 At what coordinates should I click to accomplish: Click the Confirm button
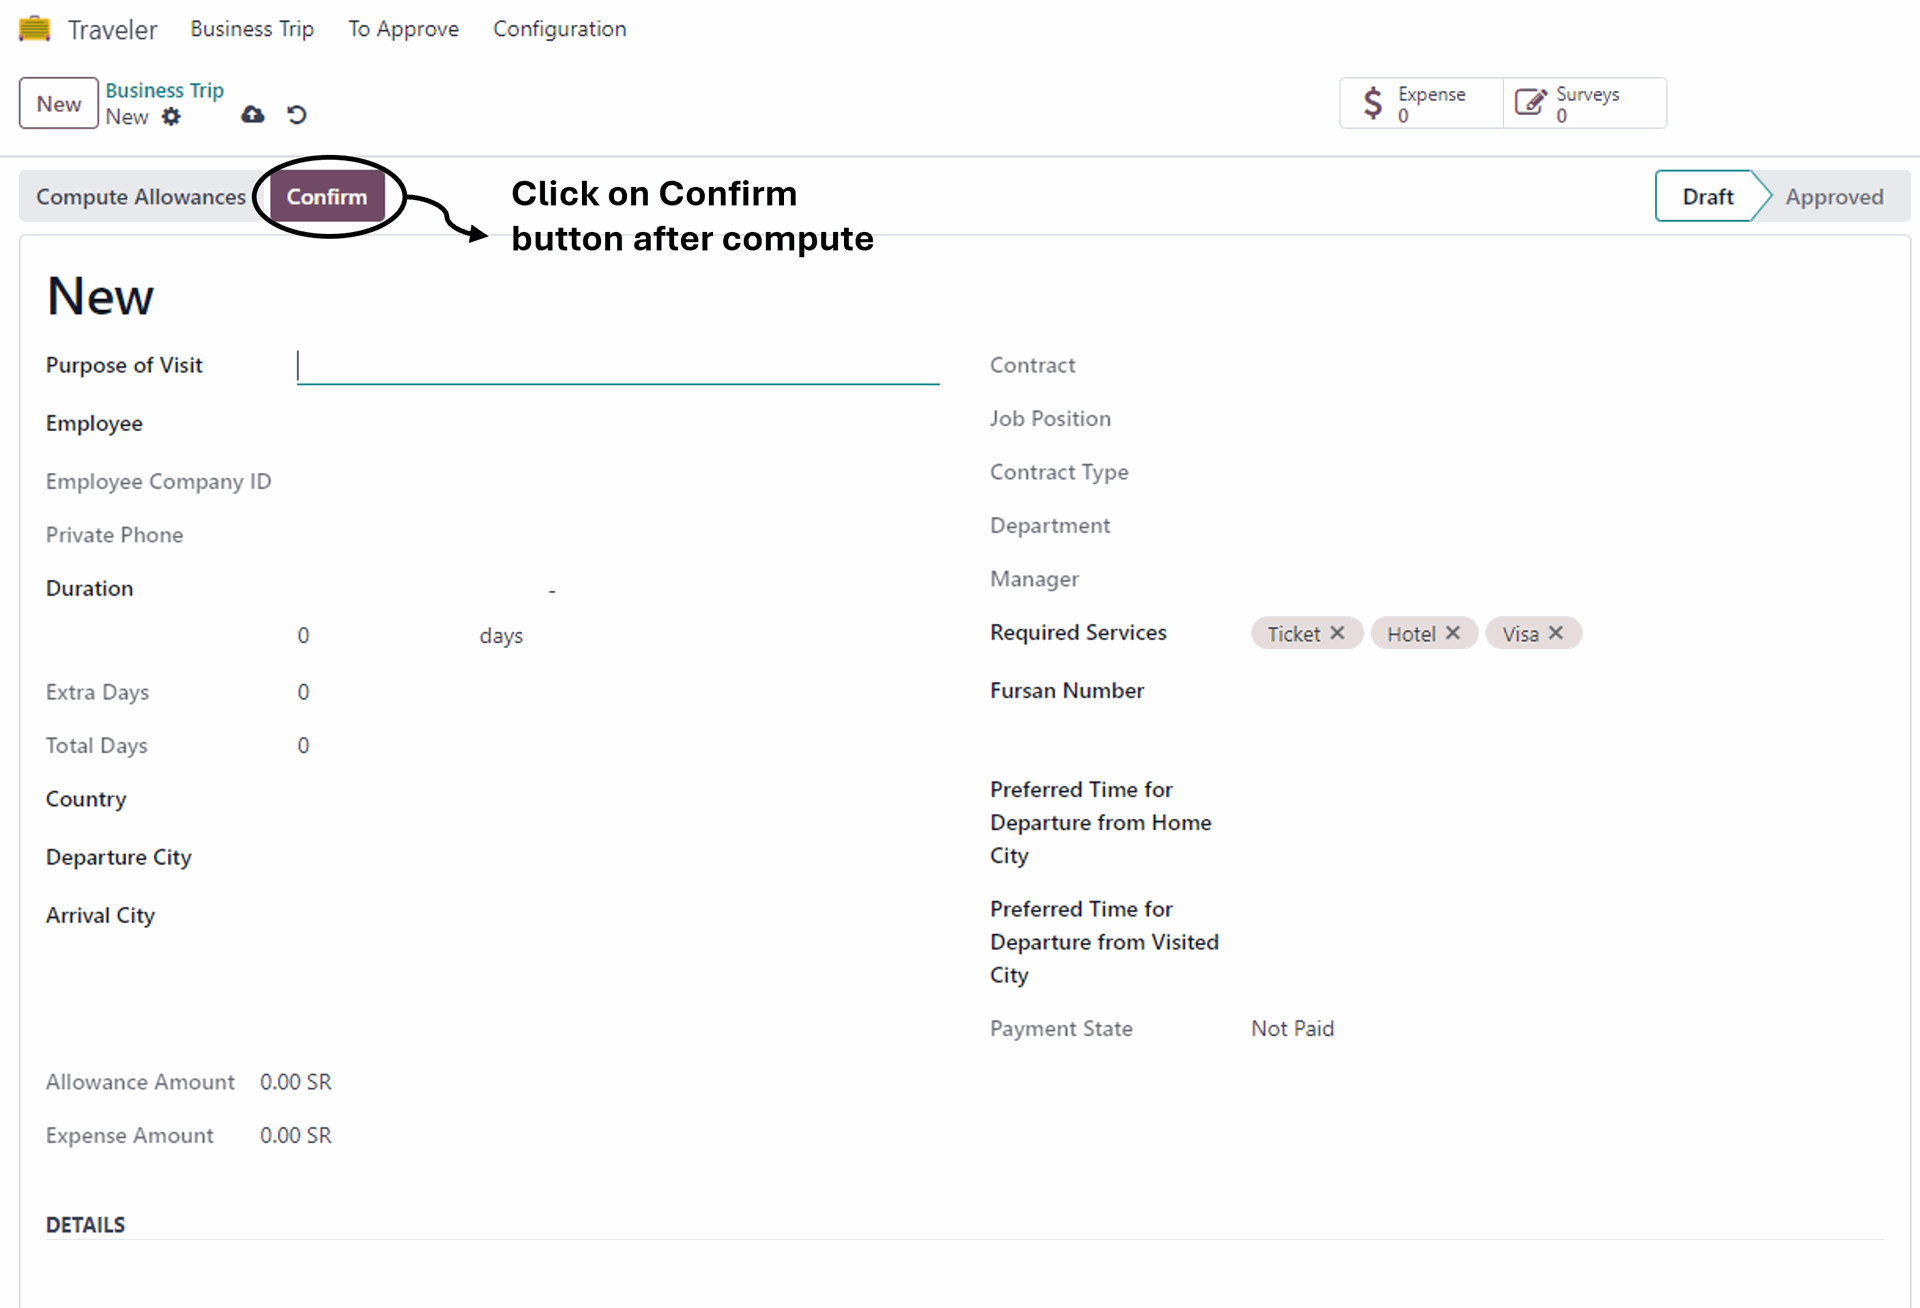click(x=327, y=197)
